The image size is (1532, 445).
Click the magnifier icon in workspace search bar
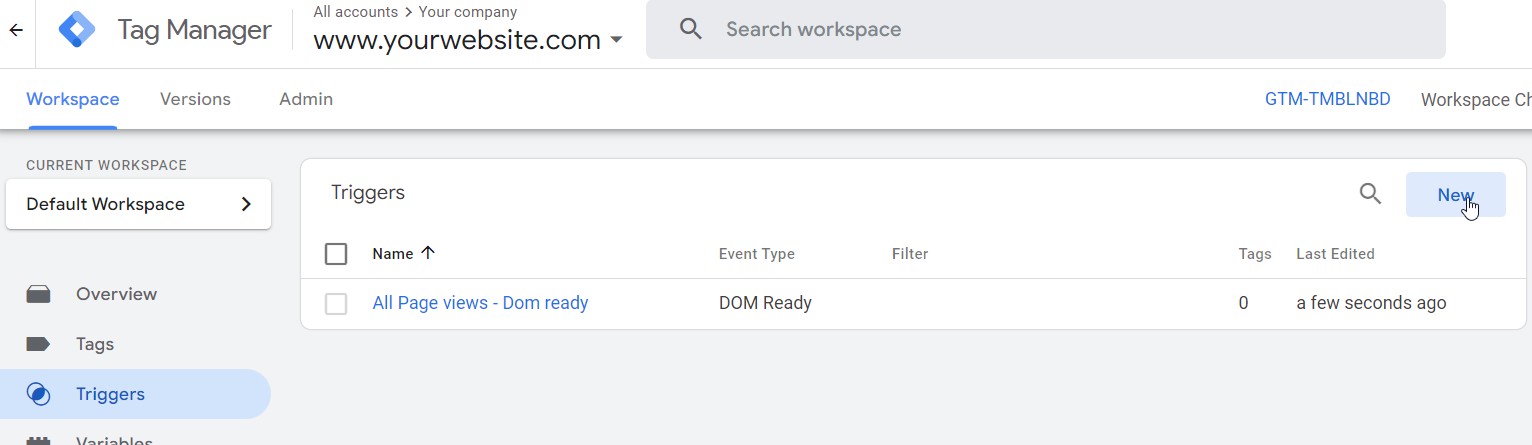(691, 29)
